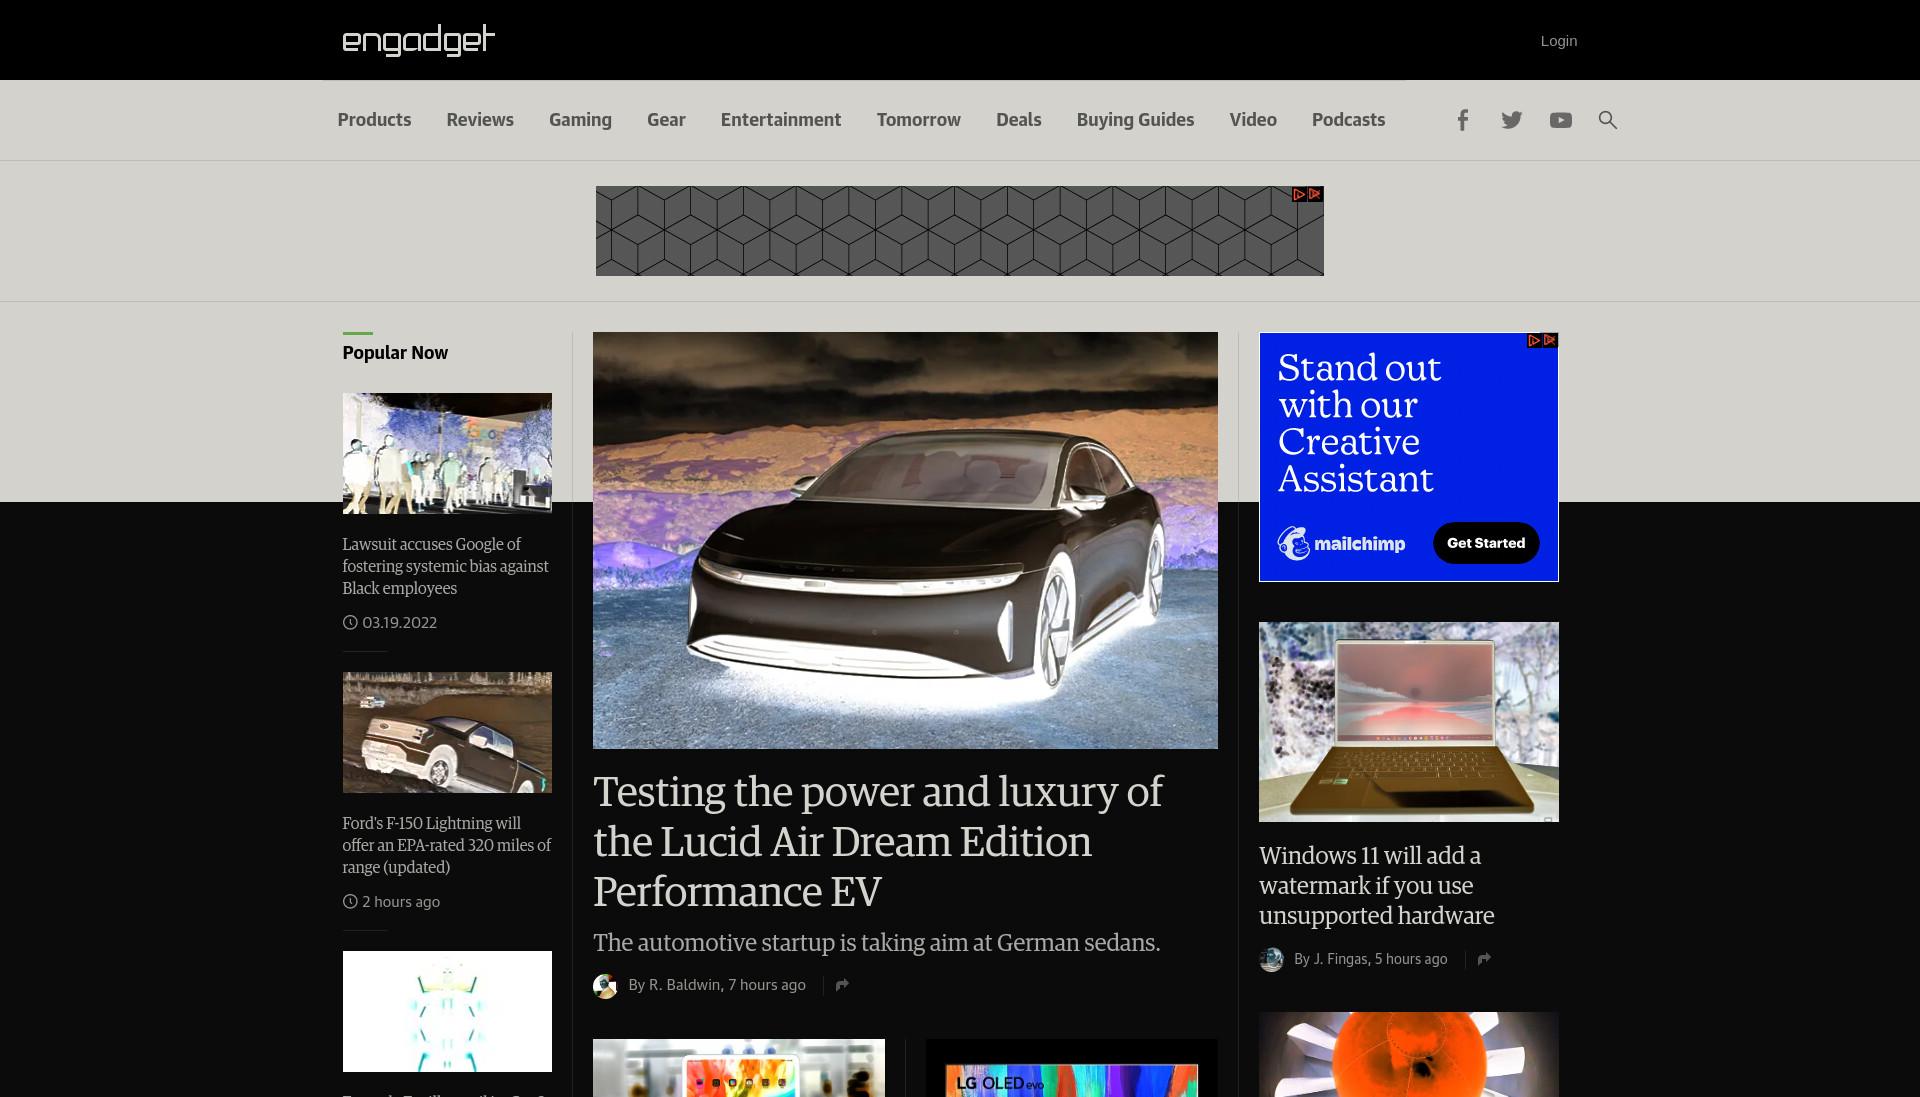Click the Ford F-150 truck thumbnail

click(447, 732)
